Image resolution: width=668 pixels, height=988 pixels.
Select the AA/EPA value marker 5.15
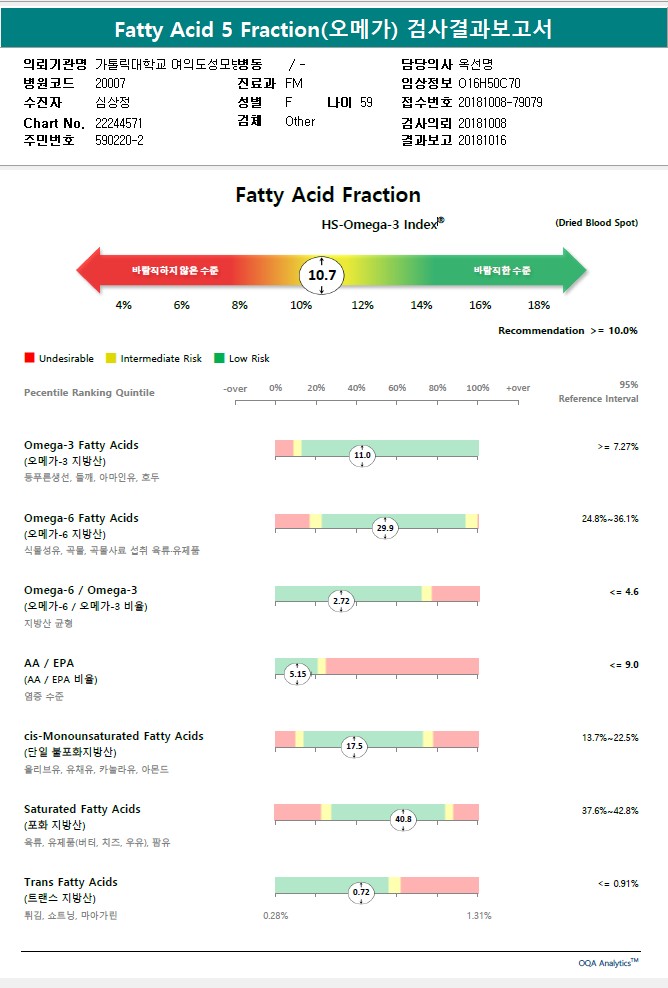coord(297,674)
